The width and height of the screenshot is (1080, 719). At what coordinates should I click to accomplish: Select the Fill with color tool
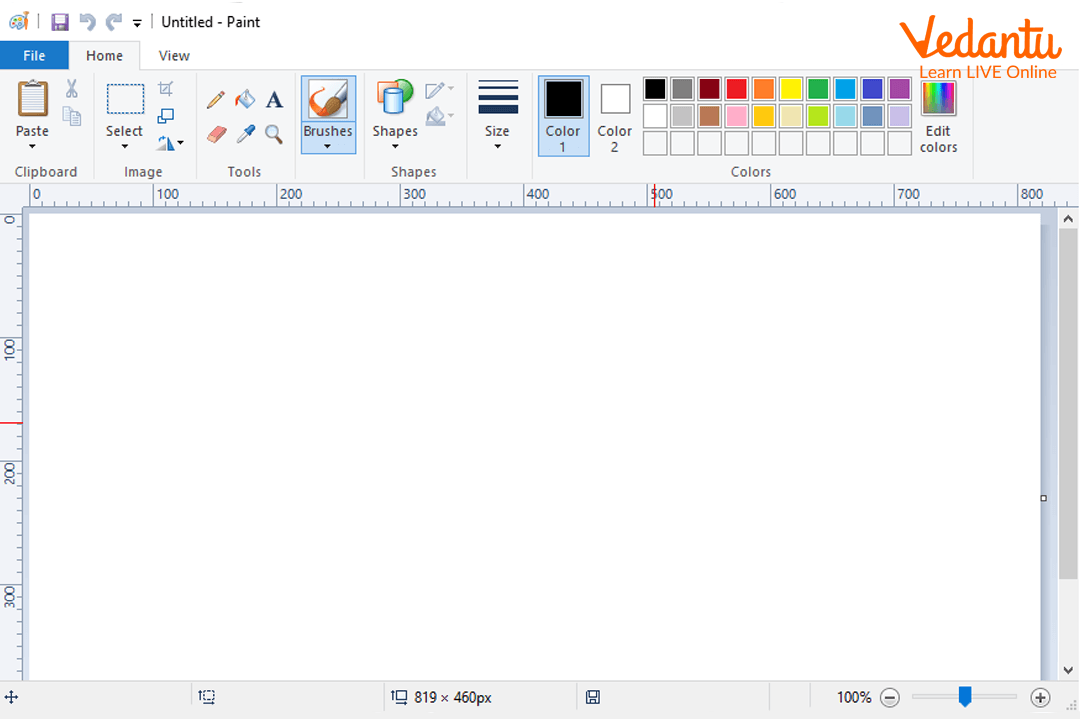[245, 99]
